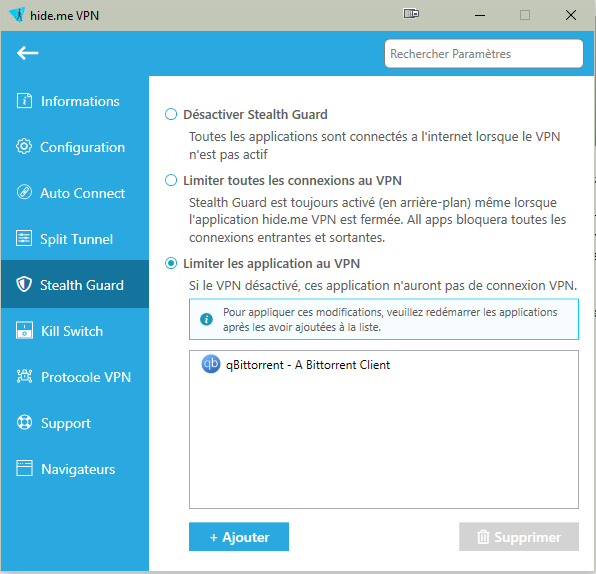Click the + Ajouter button
Screen dimensions: 596x574
[239, 536]
